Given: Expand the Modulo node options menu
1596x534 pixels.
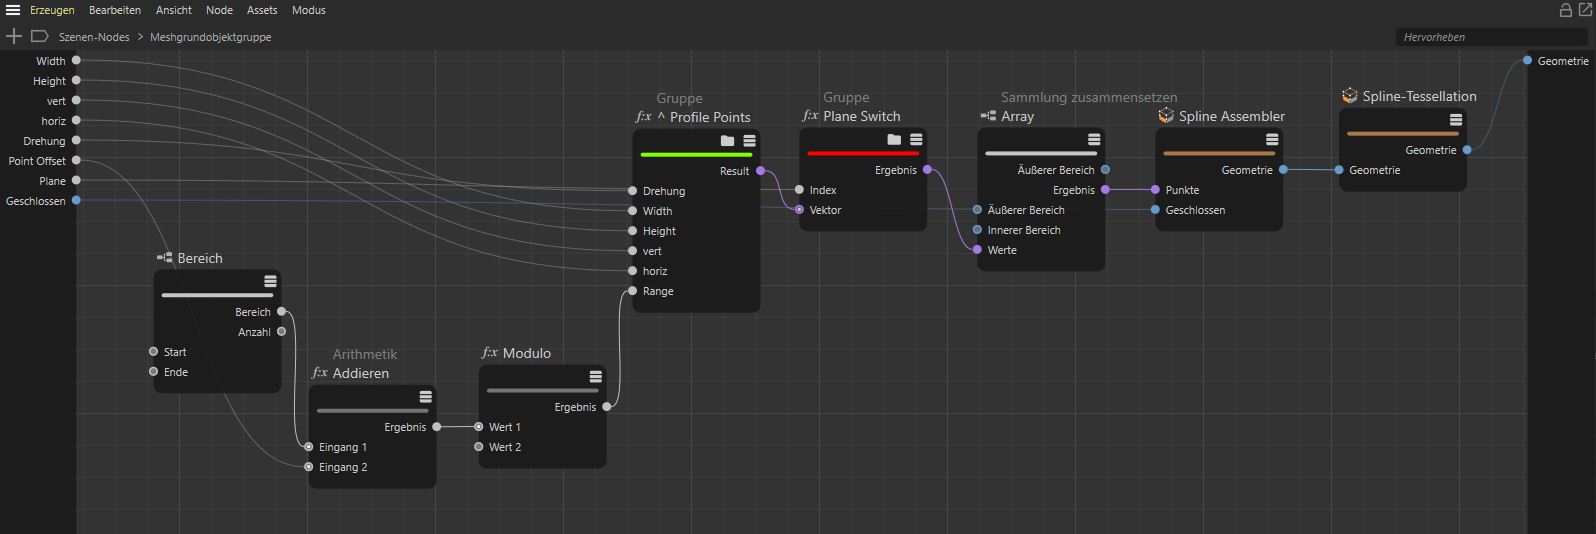Looking at the screenshot, I should pos(595,377).
